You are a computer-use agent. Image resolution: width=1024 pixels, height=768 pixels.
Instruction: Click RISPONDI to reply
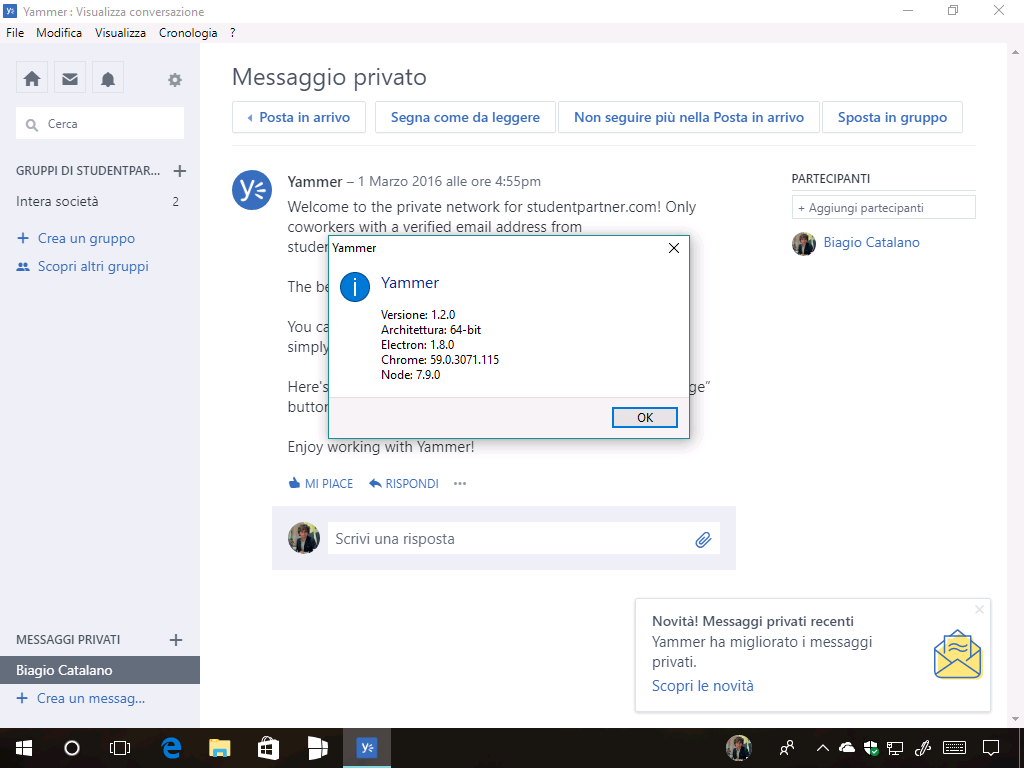pos(404,484)
